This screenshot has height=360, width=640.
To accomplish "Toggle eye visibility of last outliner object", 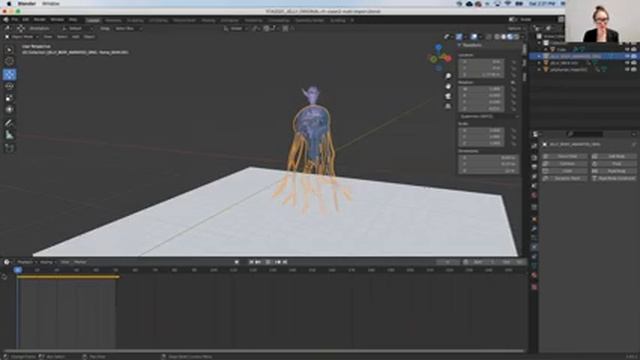I will click(627, 70).
